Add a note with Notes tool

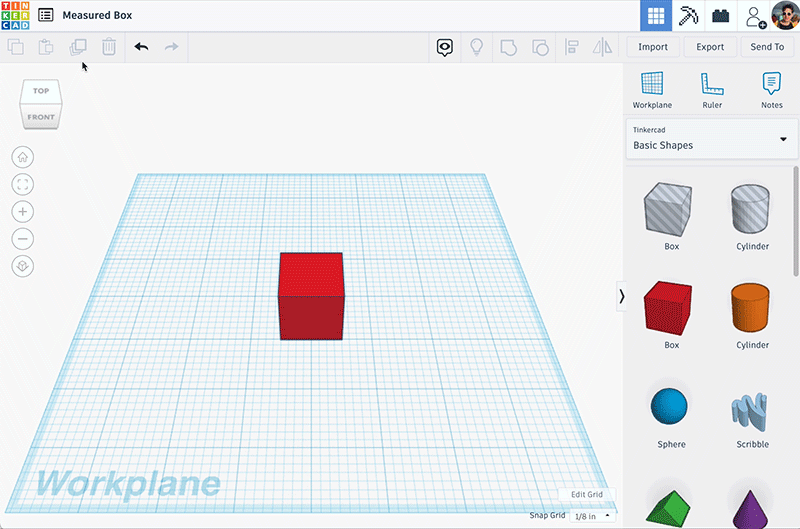coord(771,90)
